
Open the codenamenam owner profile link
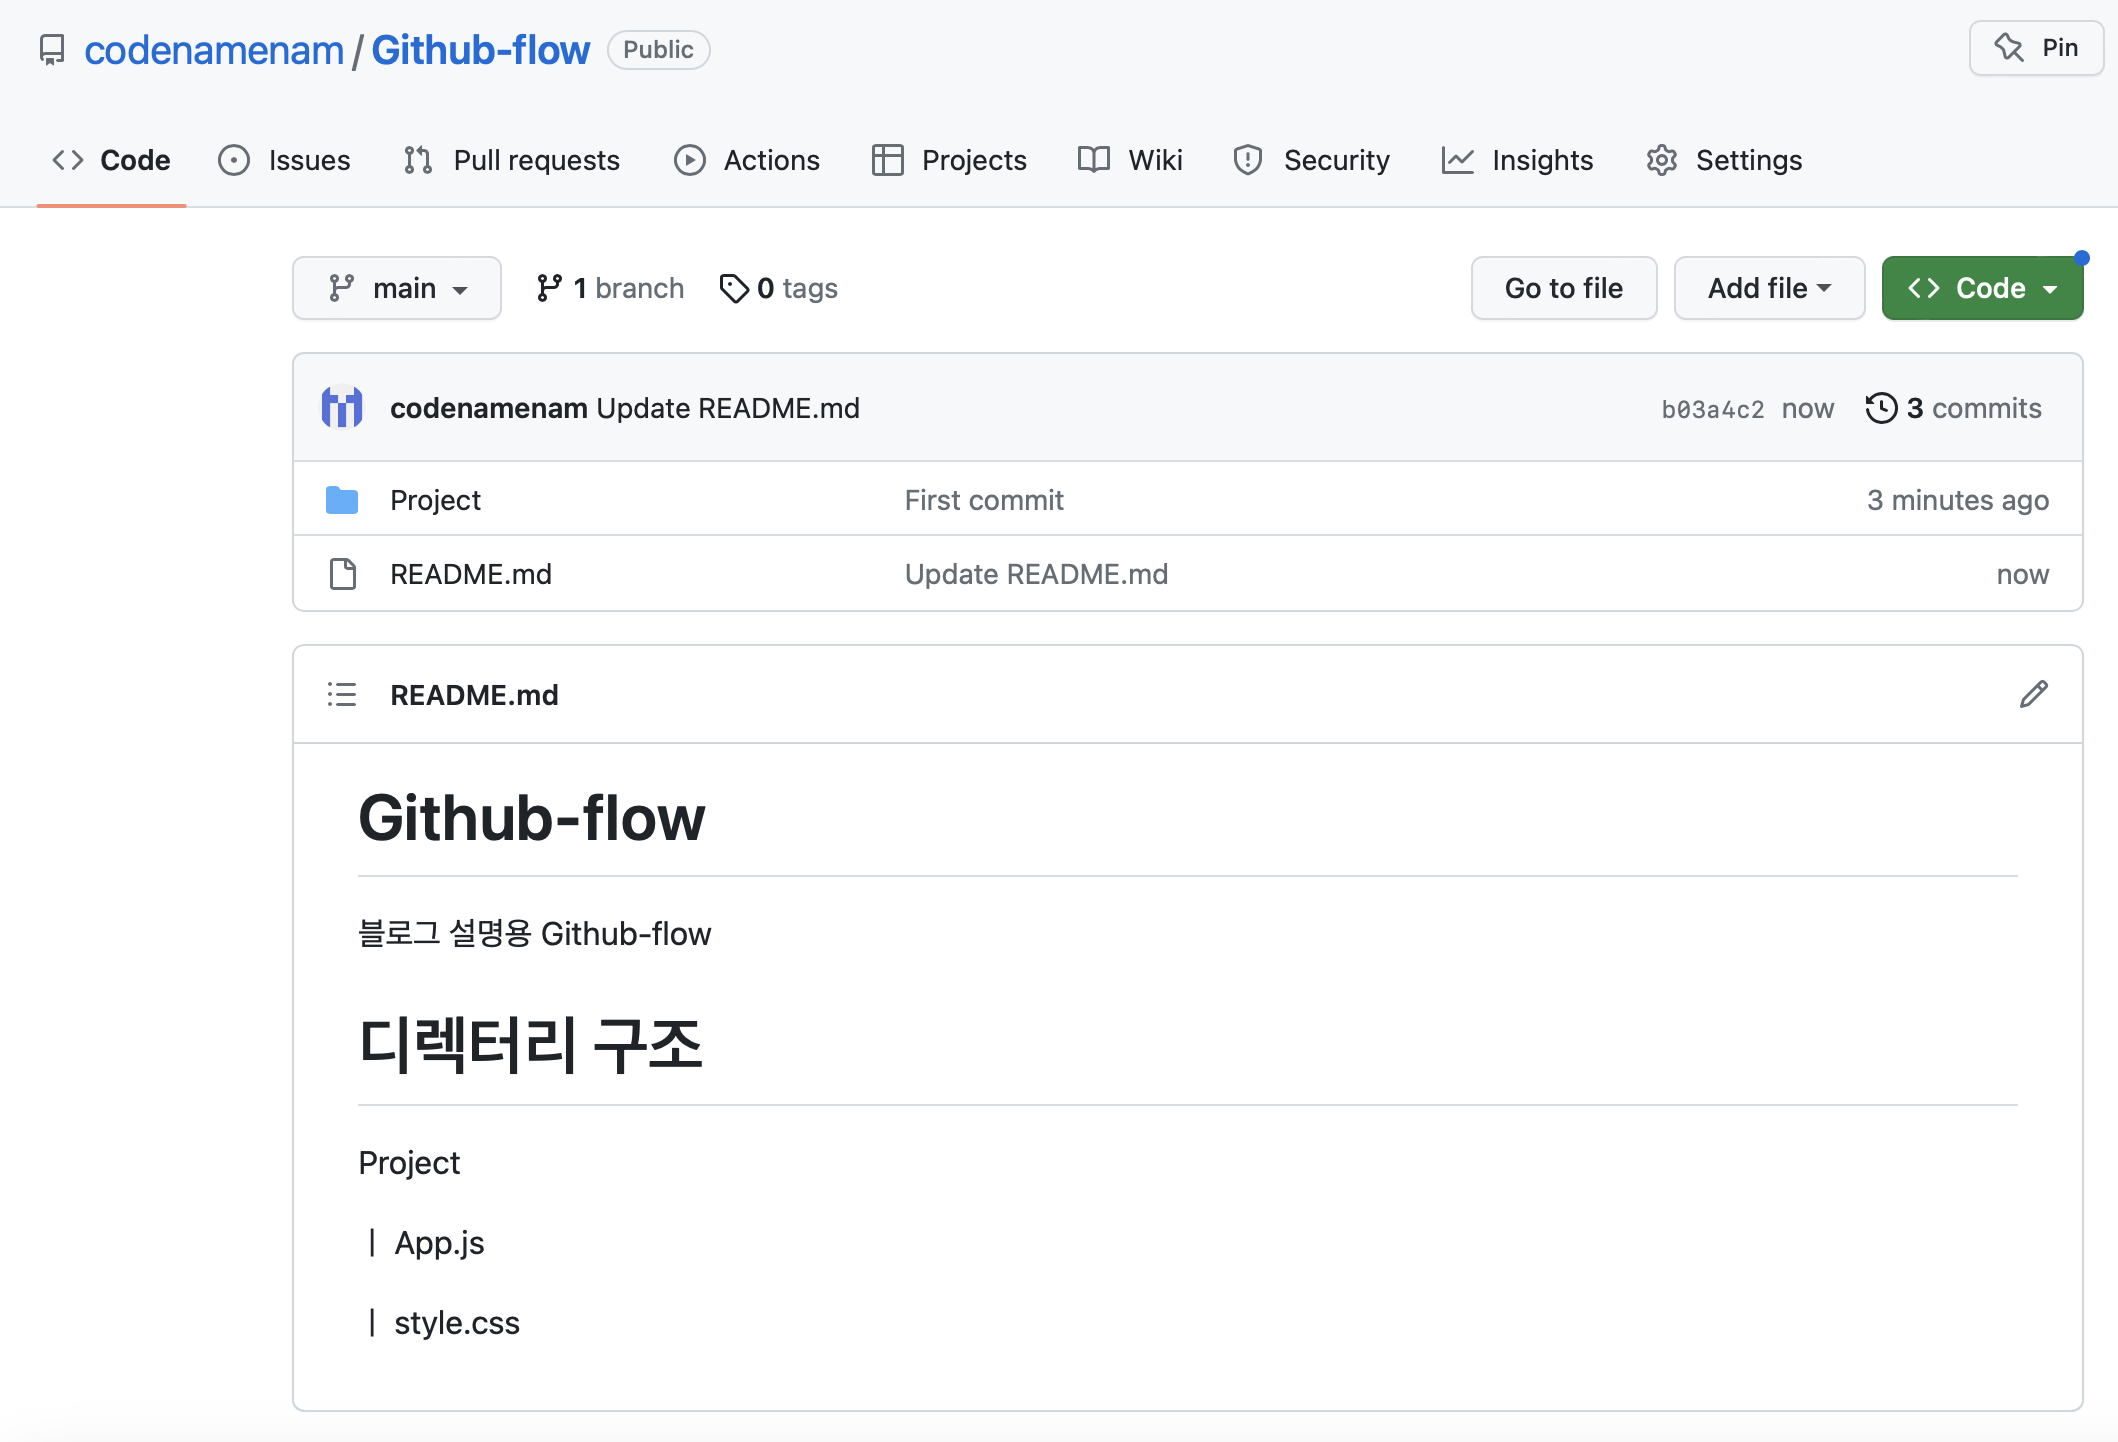[x=214, y=50]
